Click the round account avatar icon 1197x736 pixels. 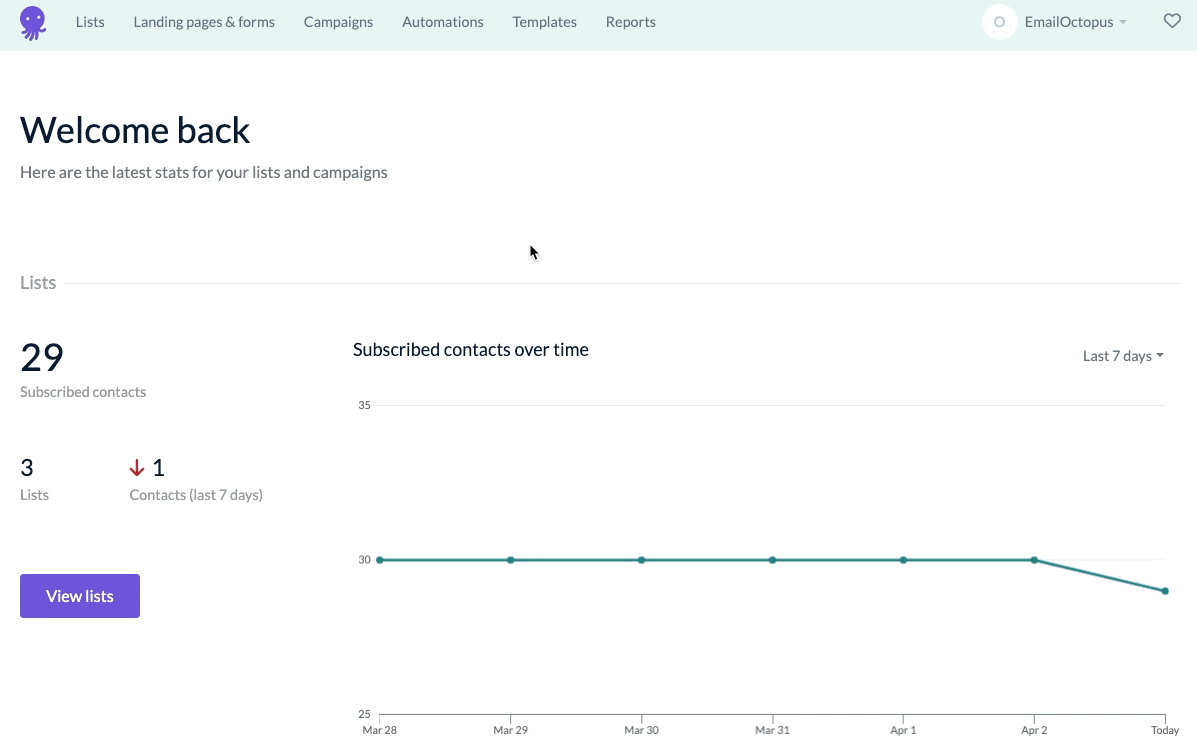999,22
